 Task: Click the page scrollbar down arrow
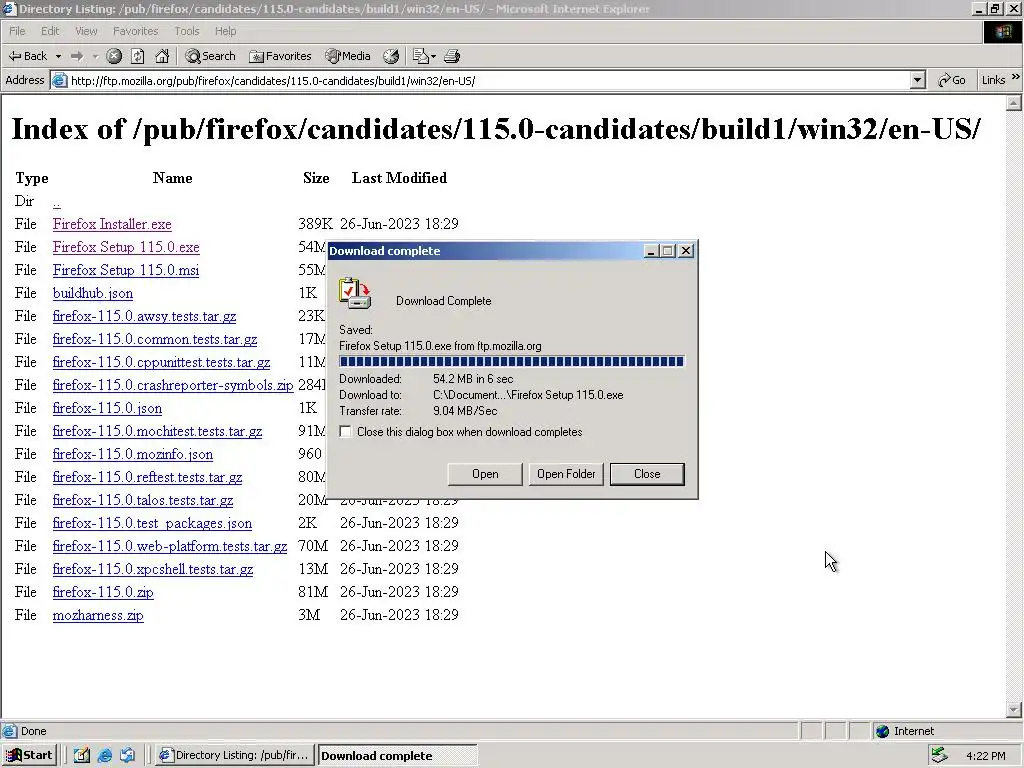pyautogui.click(x=1014, y=709)
